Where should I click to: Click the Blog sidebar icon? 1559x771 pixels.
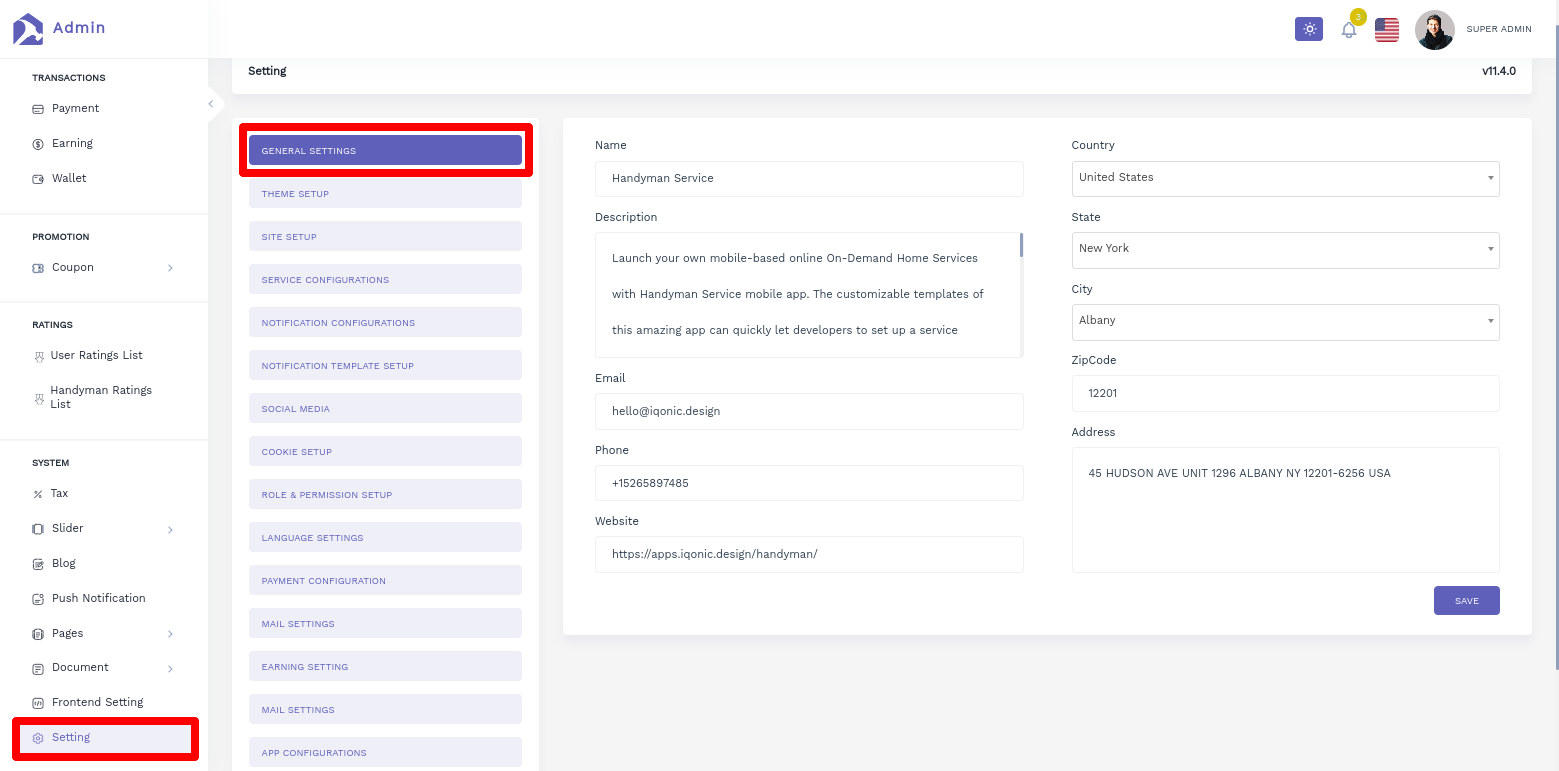(38, 564)
